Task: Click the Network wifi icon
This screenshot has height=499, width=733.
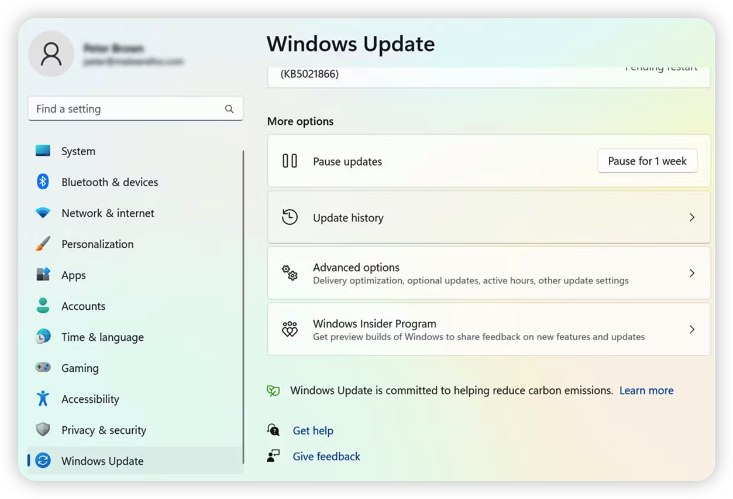Action: 43,213
